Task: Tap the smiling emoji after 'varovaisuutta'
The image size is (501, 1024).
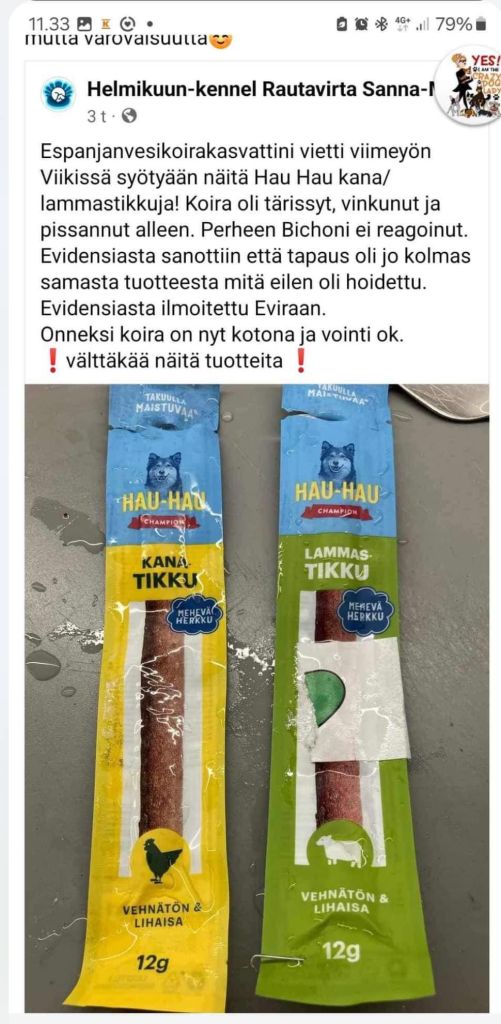Action: pyautogui.click(x=222, y=40)
